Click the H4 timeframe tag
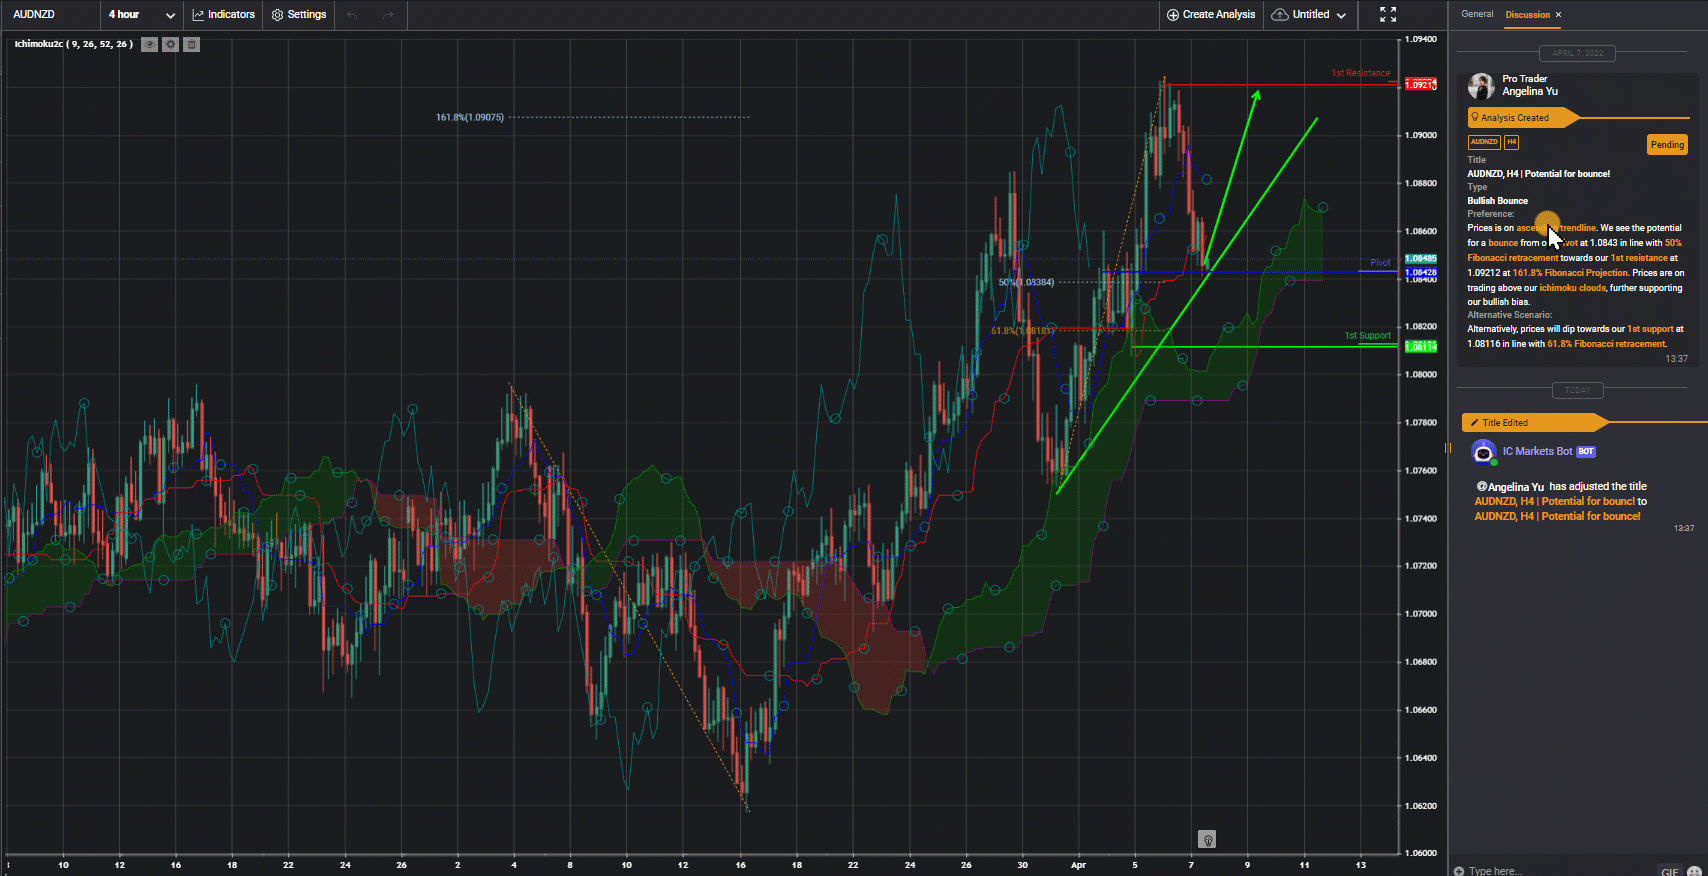The height and width of the screenshot is (876, 1708). (x=1511, y=142)
